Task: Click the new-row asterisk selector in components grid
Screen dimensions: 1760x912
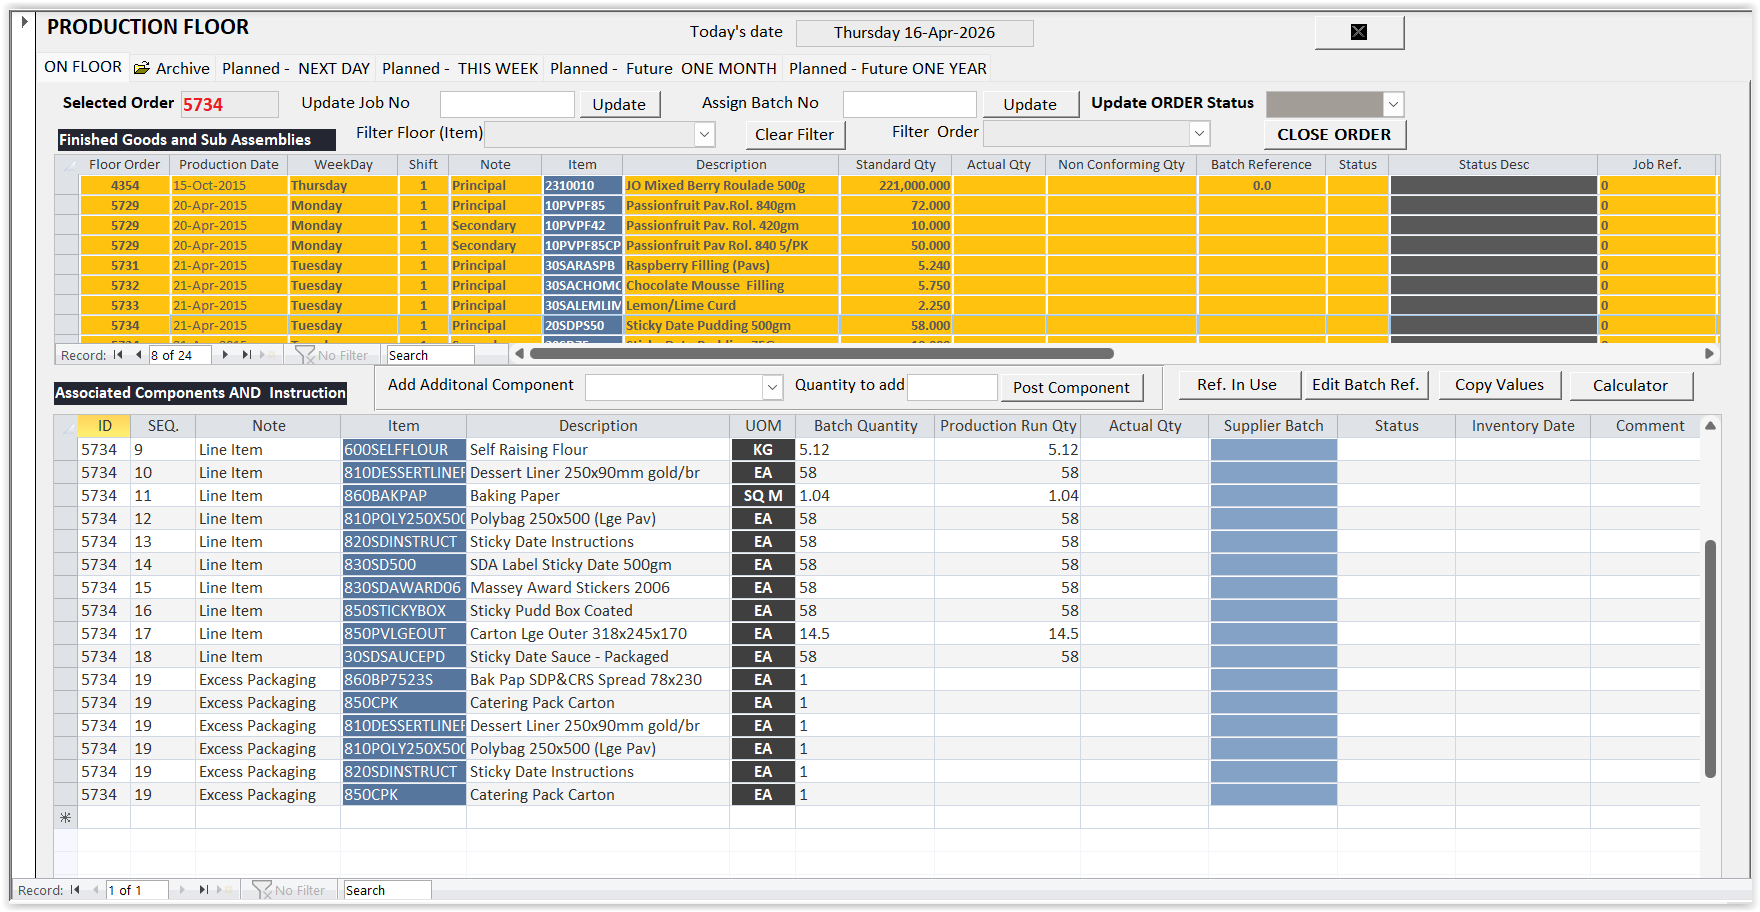Action: tap(66, 818)
